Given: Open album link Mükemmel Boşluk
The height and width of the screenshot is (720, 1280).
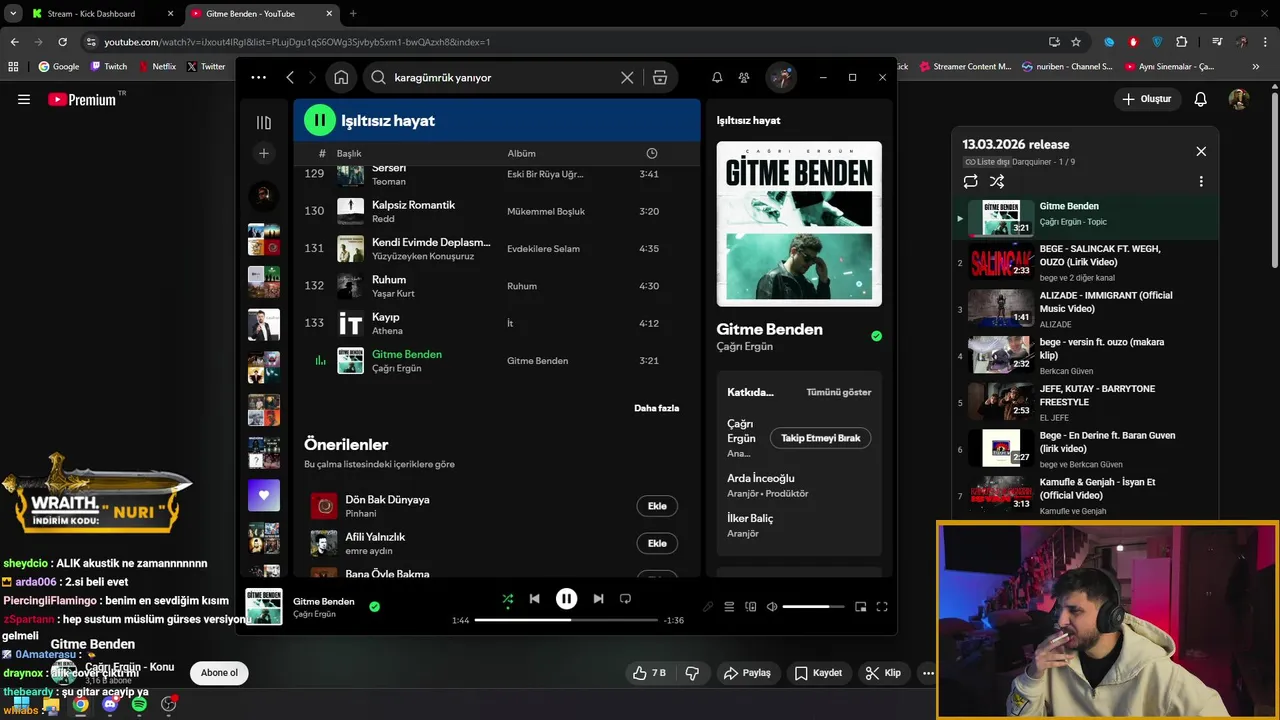Looking at the screenshot, I should pyautogui.click(x=546, y=211).
